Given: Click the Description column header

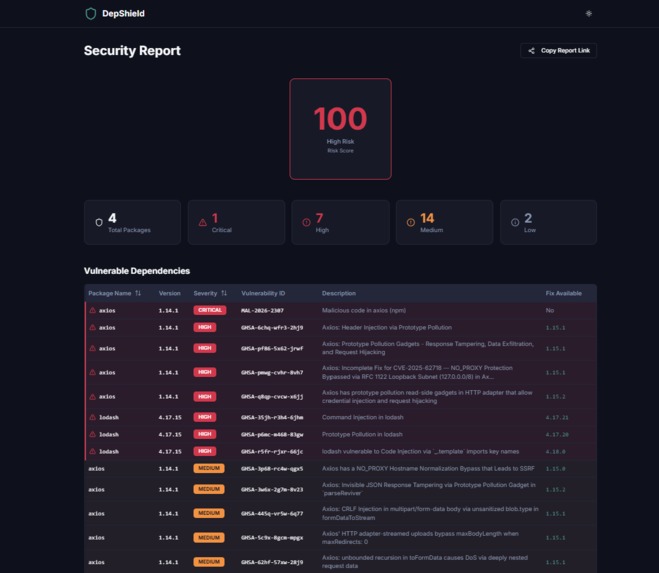Looking at the screenshot, I should pyautogui.click(x=339, y=293).
